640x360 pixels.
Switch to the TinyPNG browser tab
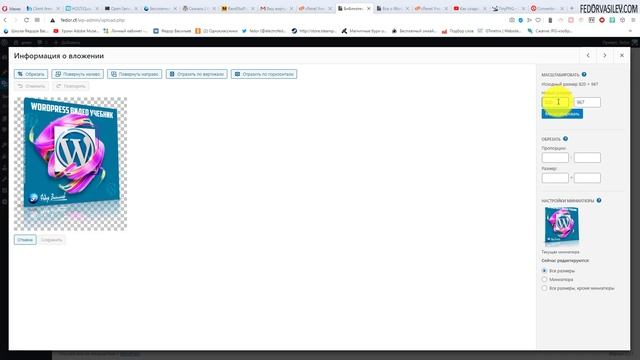[508, 8]
